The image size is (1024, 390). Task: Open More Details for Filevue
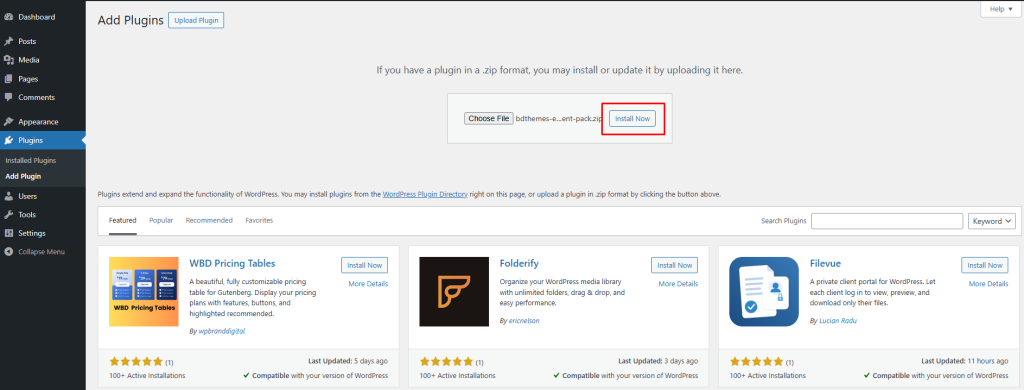coord(988,284)
